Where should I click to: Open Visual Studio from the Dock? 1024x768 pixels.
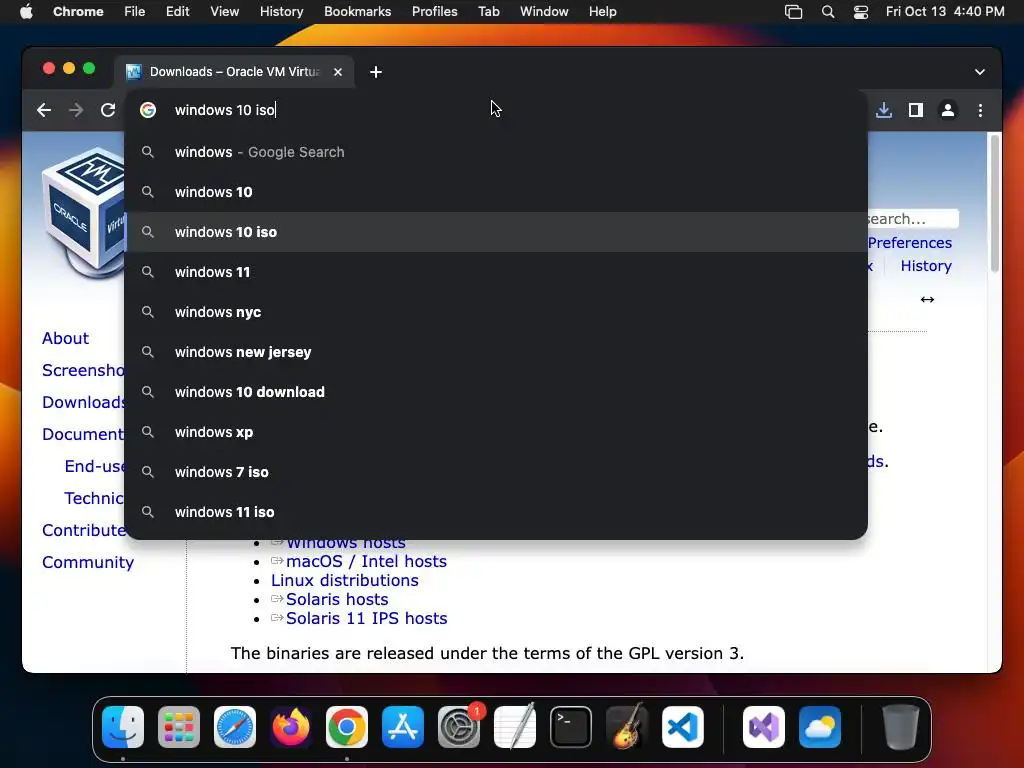coord(763,727)
